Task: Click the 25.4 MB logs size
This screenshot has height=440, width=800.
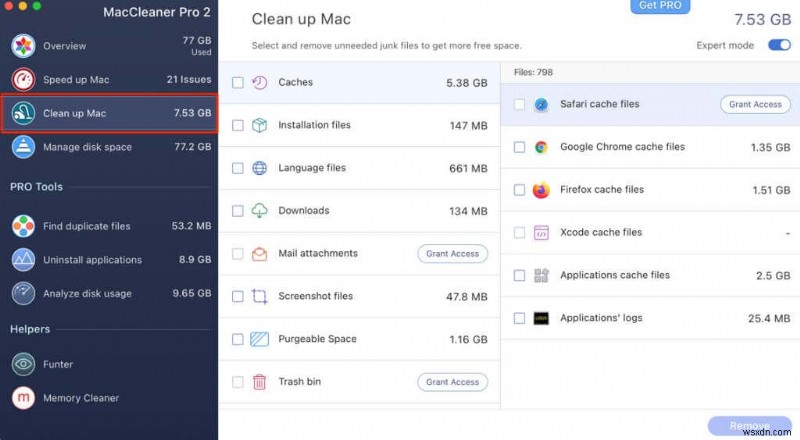Action: (769, 319)
